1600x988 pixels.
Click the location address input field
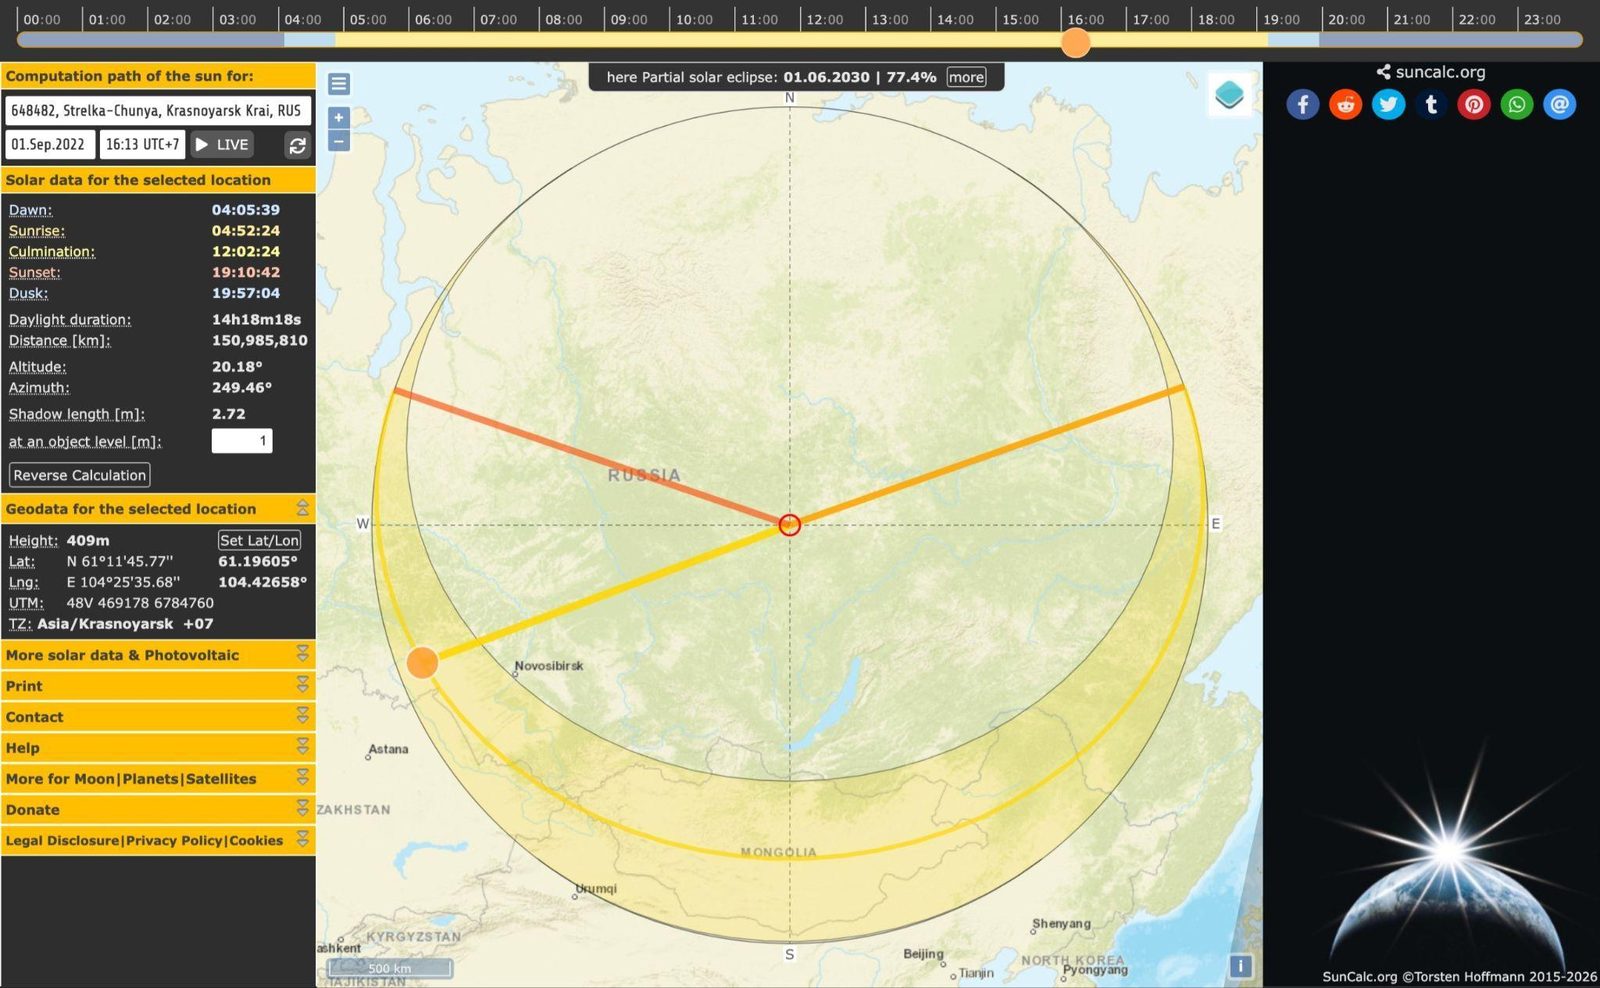point(158,110)
